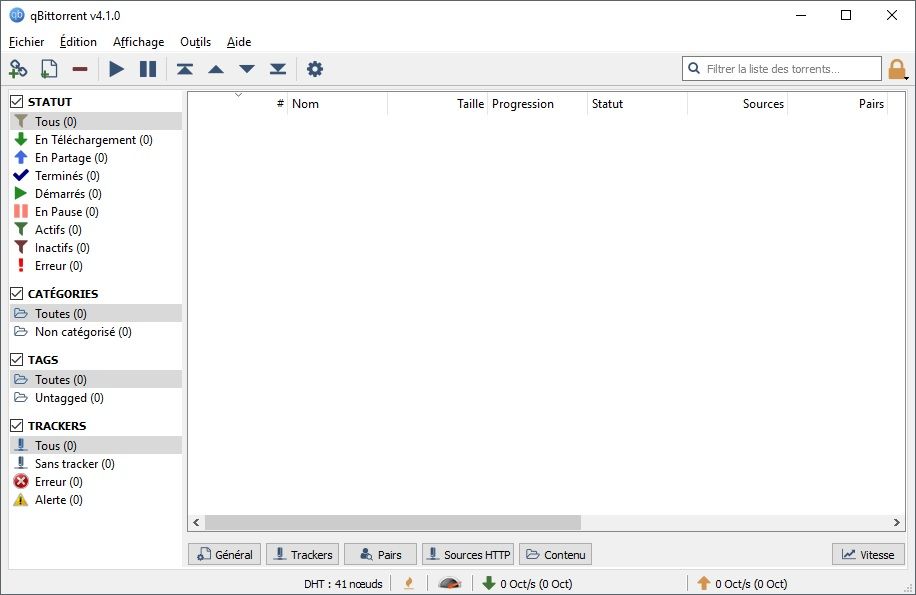Select Tous (0) under Trackers

[x=96, y=446]
